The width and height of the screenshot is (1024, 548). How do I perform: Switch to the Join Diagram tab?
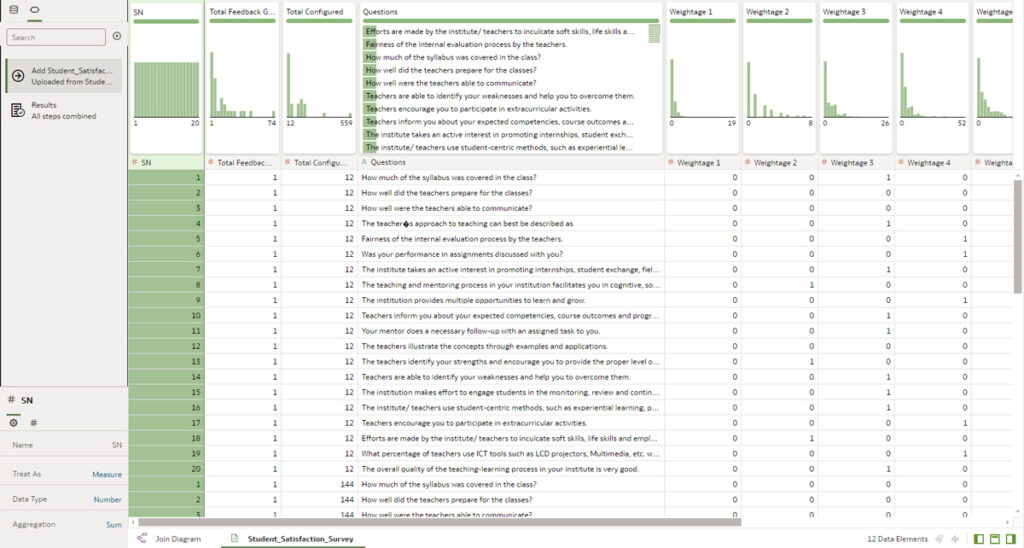click(177, 539)
